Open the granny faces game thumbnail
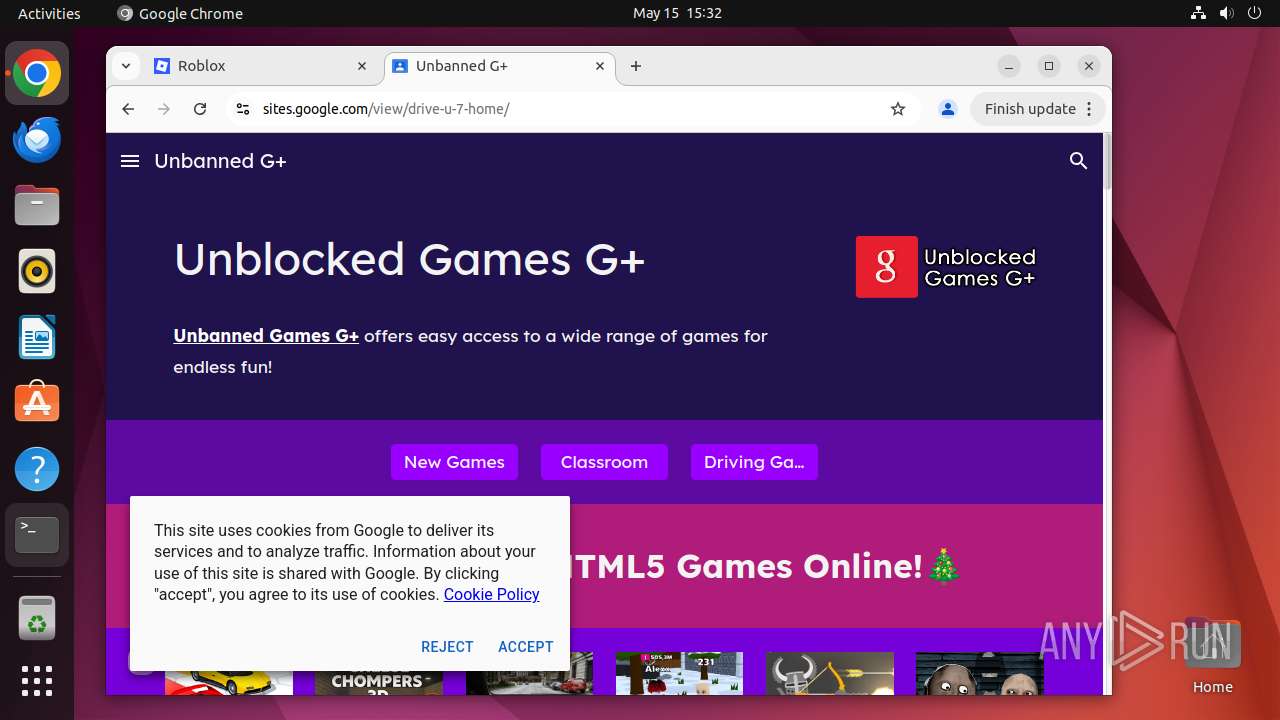Image resolution: width=1280 pixels, height=720 pixels. (979, 673)
